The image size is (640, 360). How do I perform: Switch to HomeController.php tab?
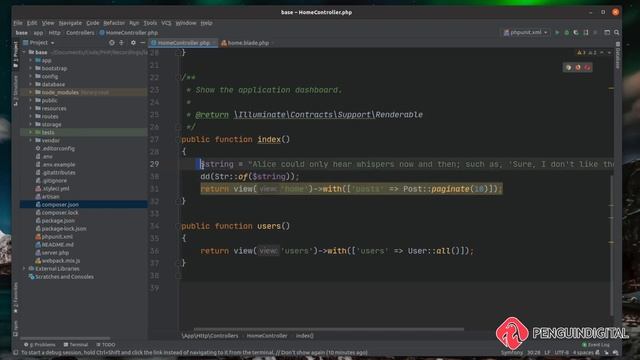coord(183,43)
